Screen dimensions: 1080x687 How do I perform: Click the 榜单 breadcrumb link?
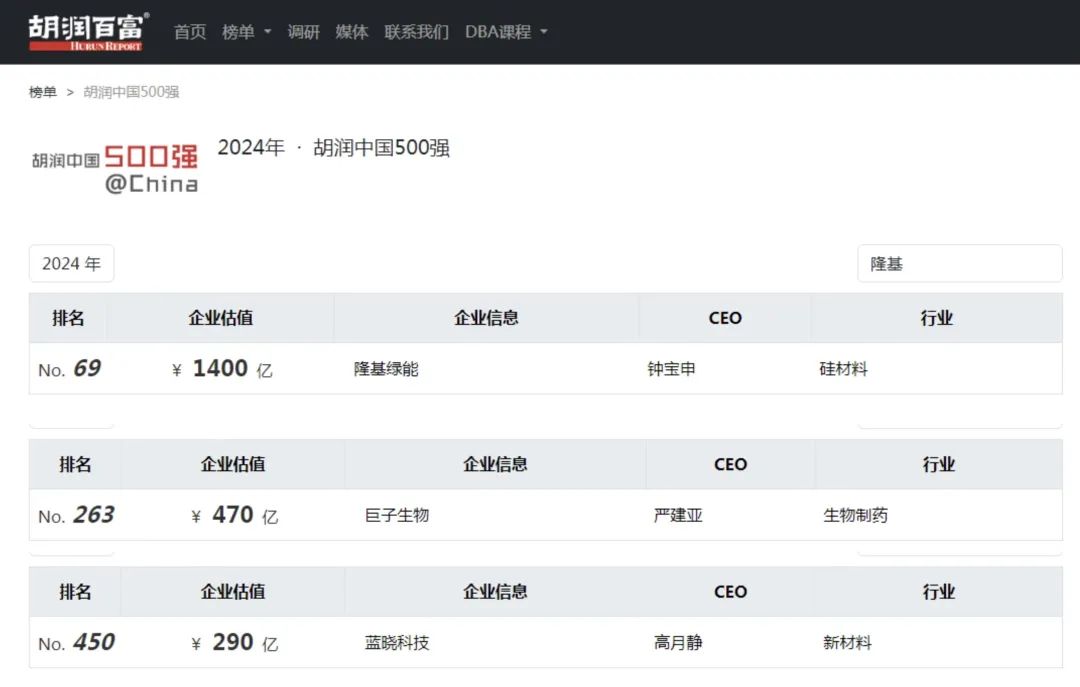click(x=43, y=92)
